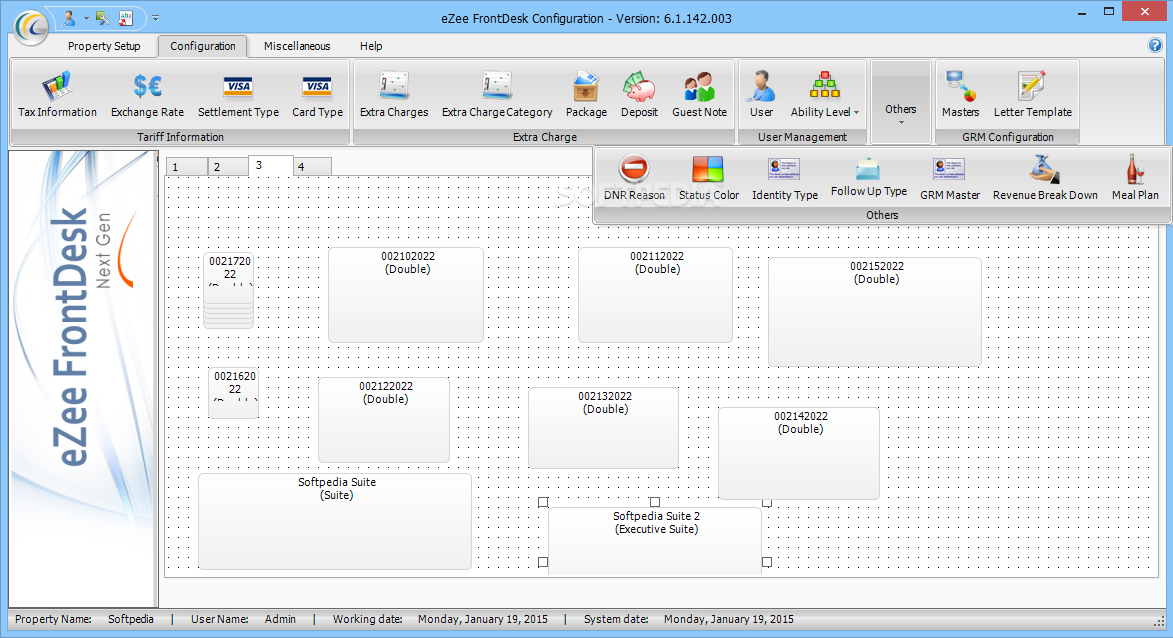This screenshot has height=638, width=1173.
Task: Expand dropdown arrow next to user icon
Action: (x=86, y=18)
